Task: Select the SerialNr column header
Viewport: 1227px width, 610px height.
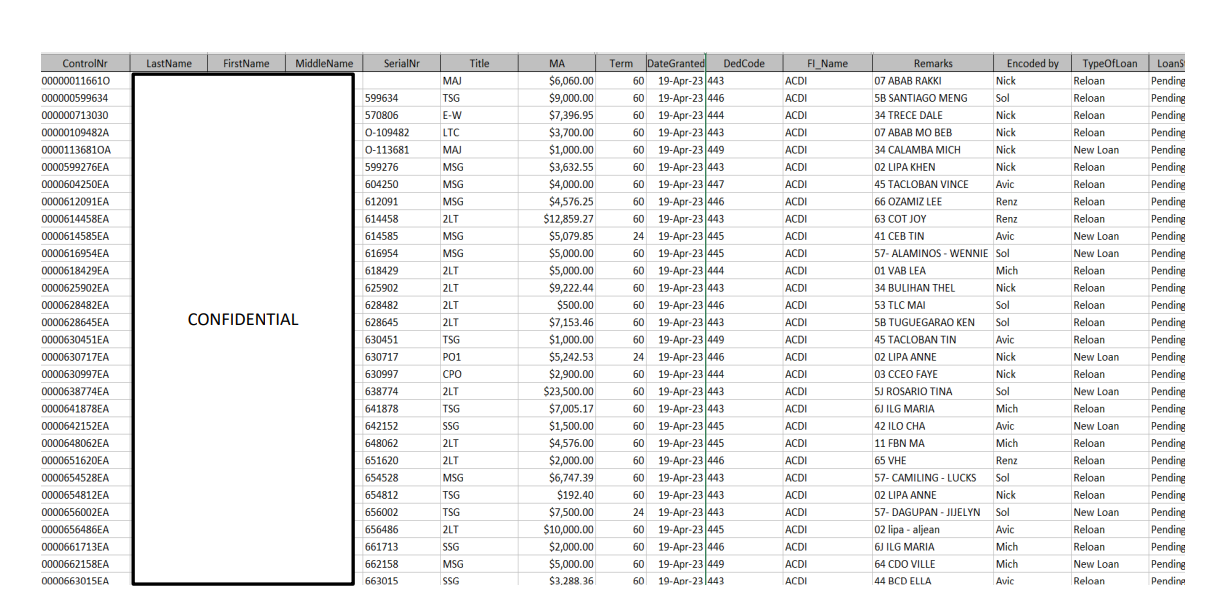Action: (401, 63)
